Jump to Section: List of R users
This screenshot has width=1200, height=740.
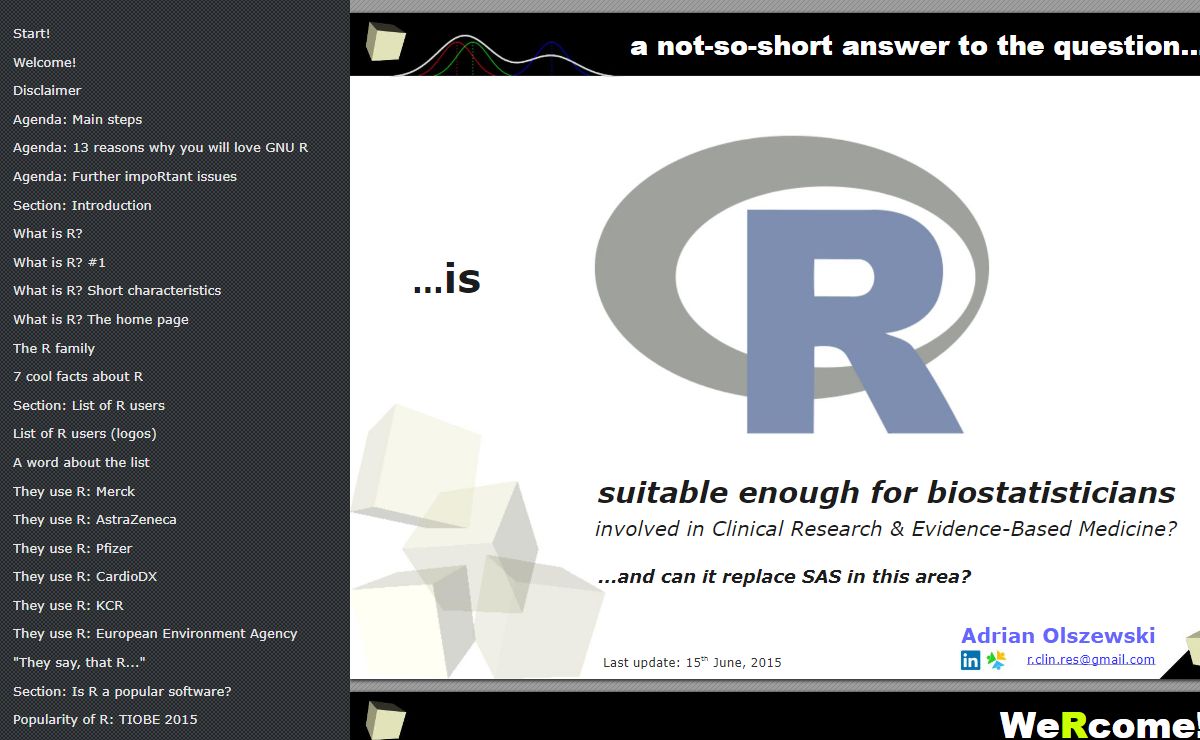point(89,405)
